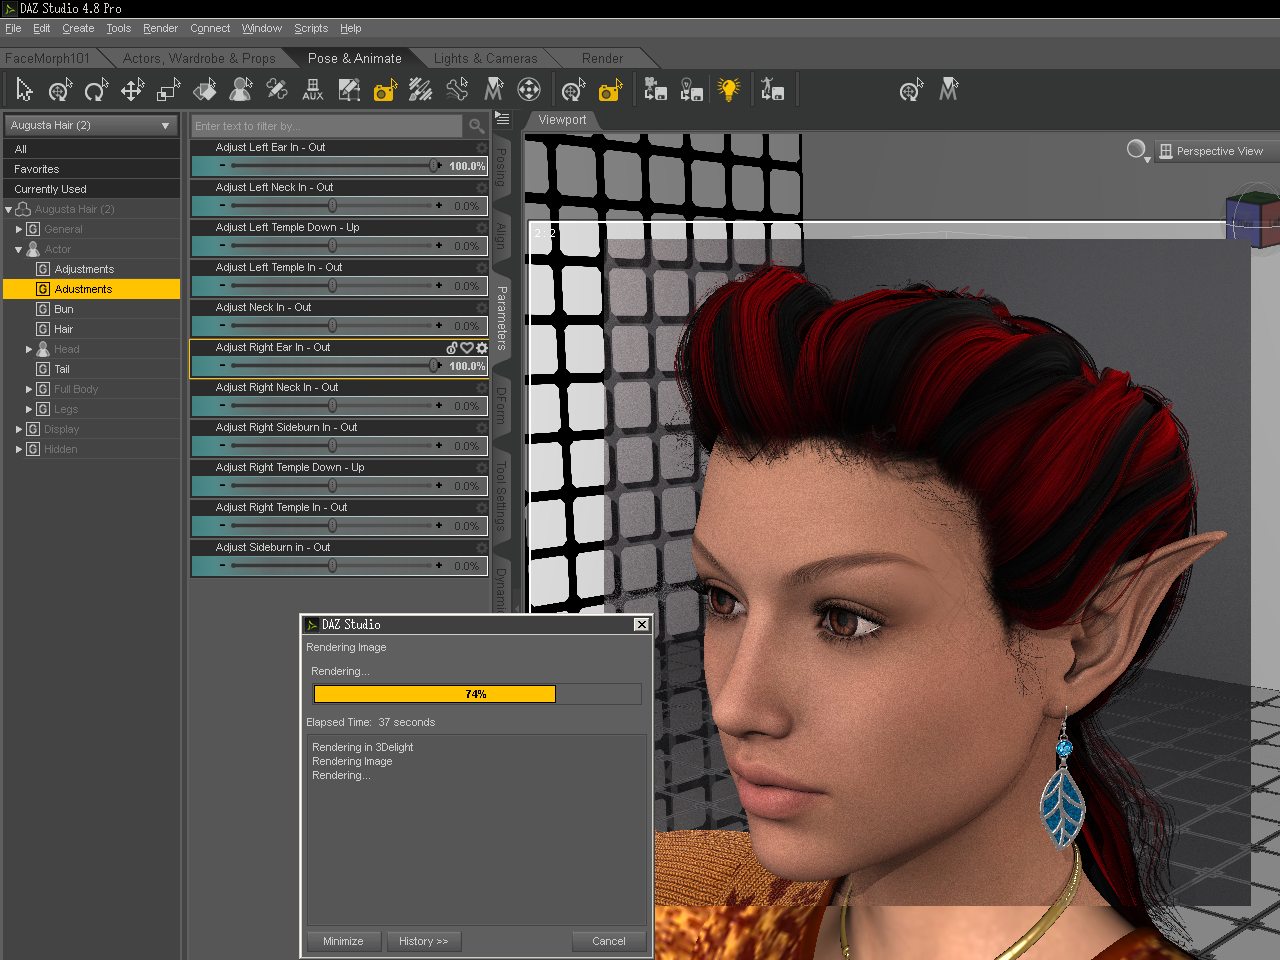This screenshot has width=1280, height=960.
Task: Open the Perspective View camera dropdown
Action: [1219, 151]
